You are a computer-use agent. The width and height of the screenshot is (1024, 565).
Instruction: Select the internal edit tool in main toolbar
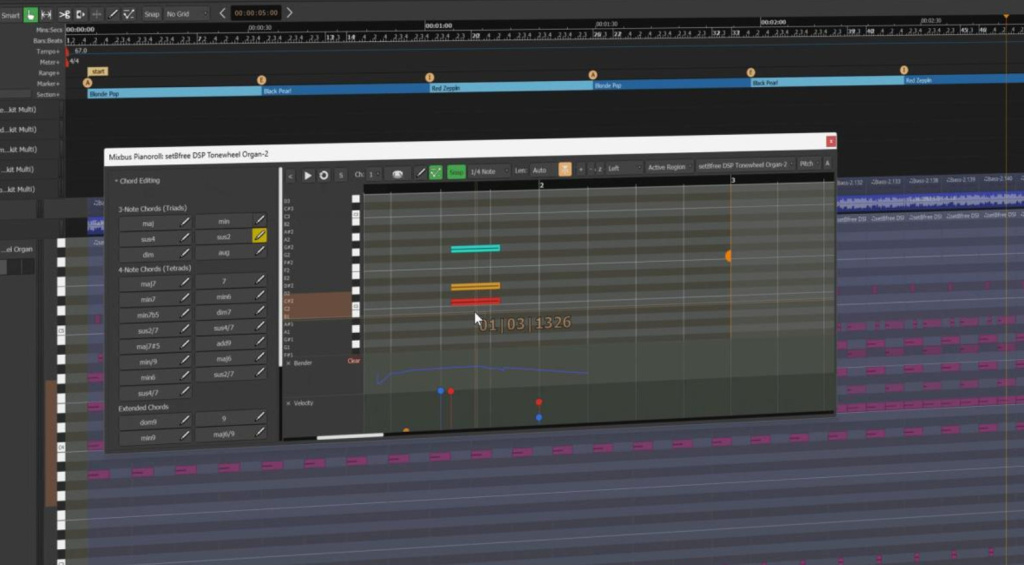[129, 14]
